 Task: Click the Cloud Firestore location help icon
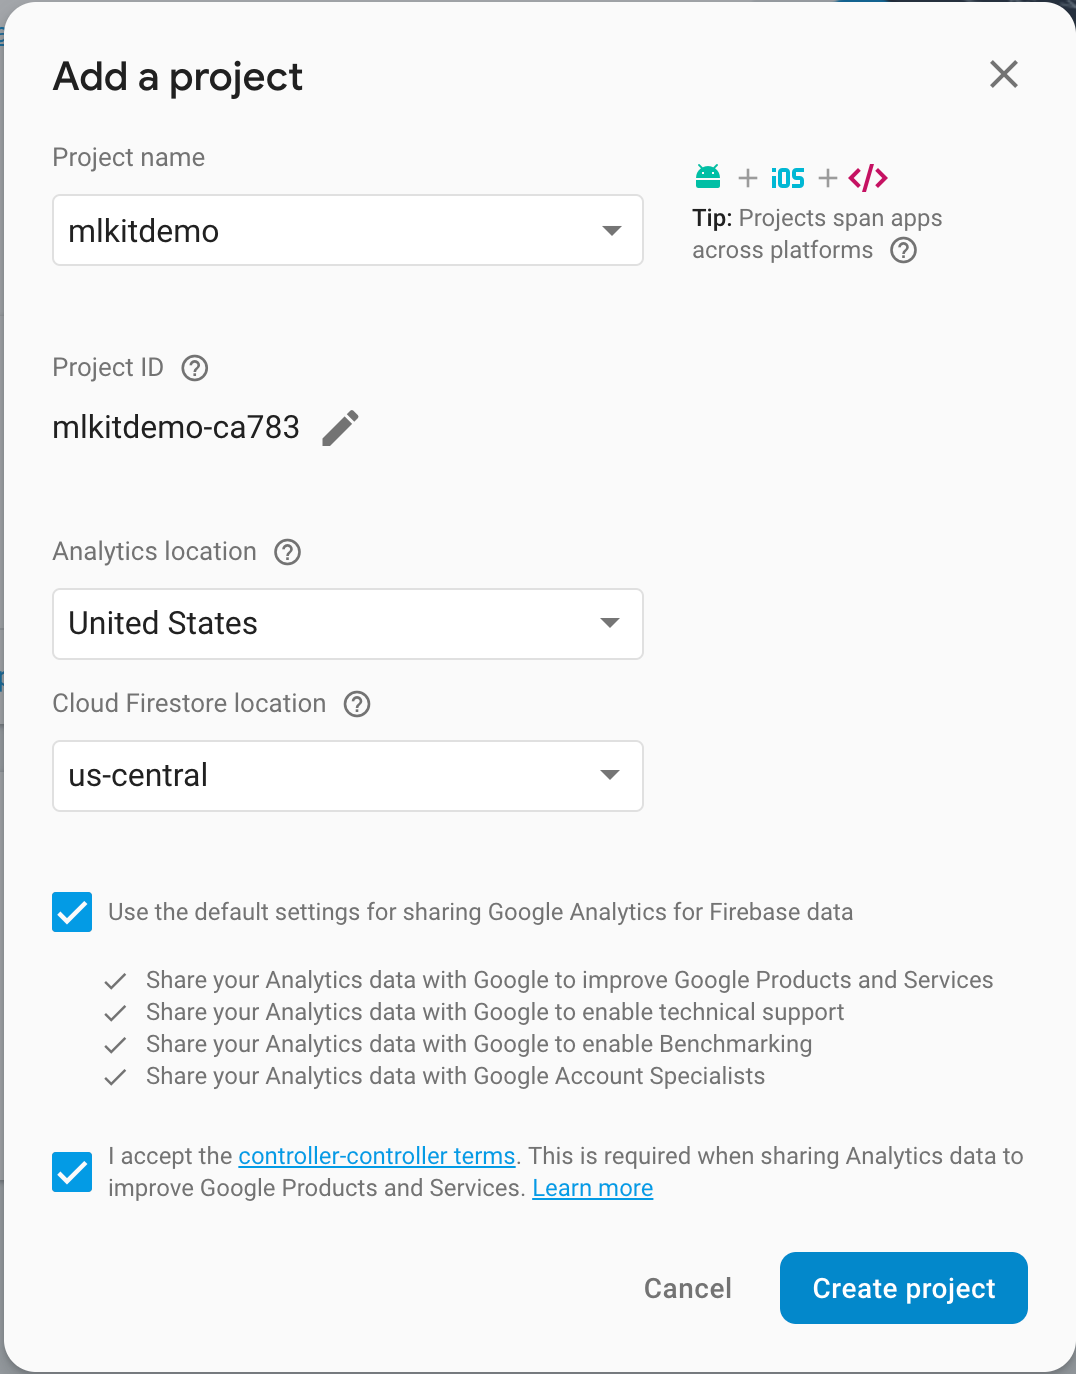(357, 704)
